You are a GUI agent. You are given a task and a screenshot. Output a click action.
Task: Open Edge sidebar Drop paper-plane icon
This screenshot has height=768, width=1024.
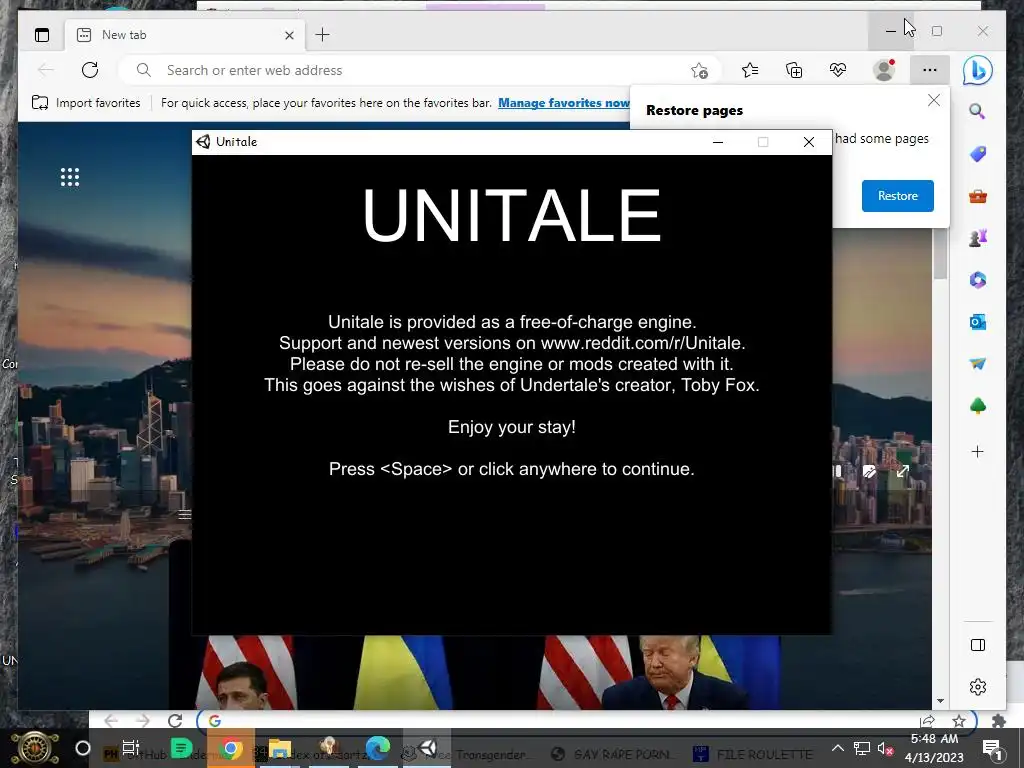click(x=978, y=364)
